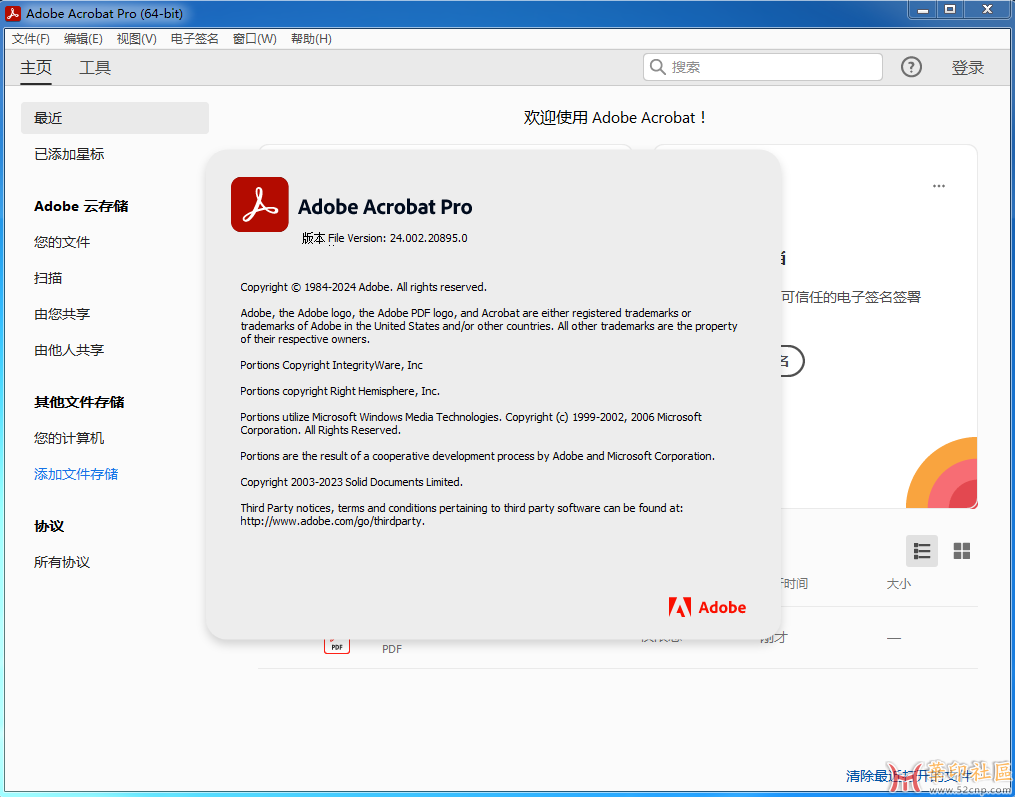Screen dimensions: 1015x797
Task: Click the Adobe Acrobat Pro heading in About dialog
Action: (385, 207)
